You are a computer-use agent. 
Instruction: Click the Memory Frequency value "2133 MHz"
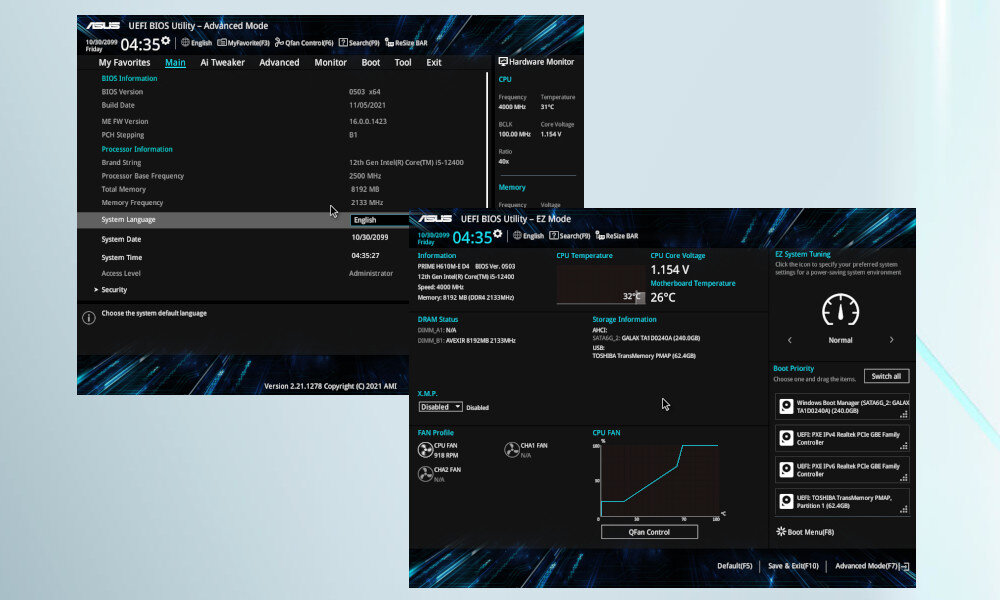[367, 203]
